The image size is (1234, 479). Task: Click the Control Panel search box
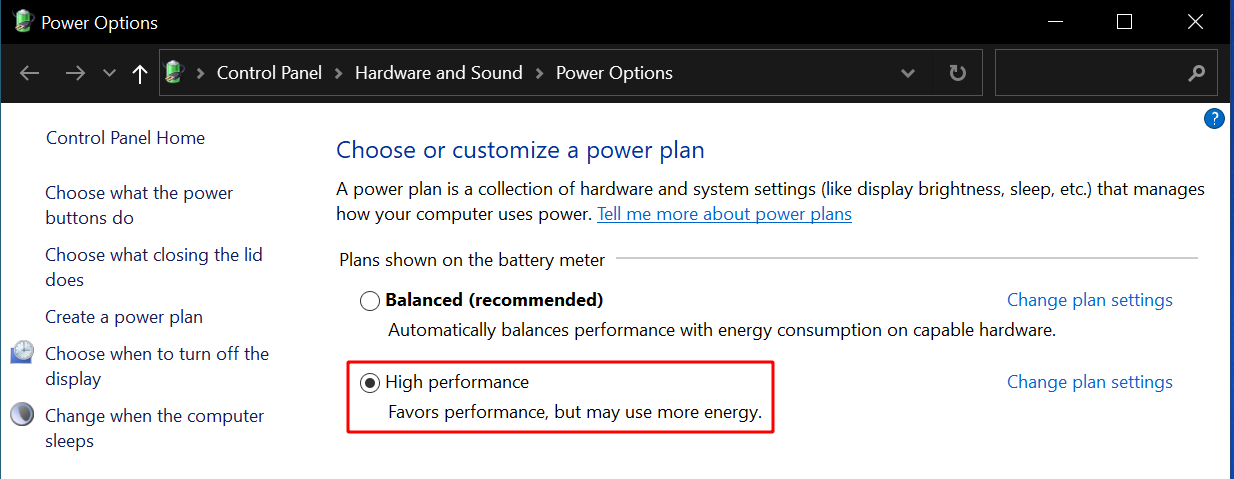(x=1088, y=73)
